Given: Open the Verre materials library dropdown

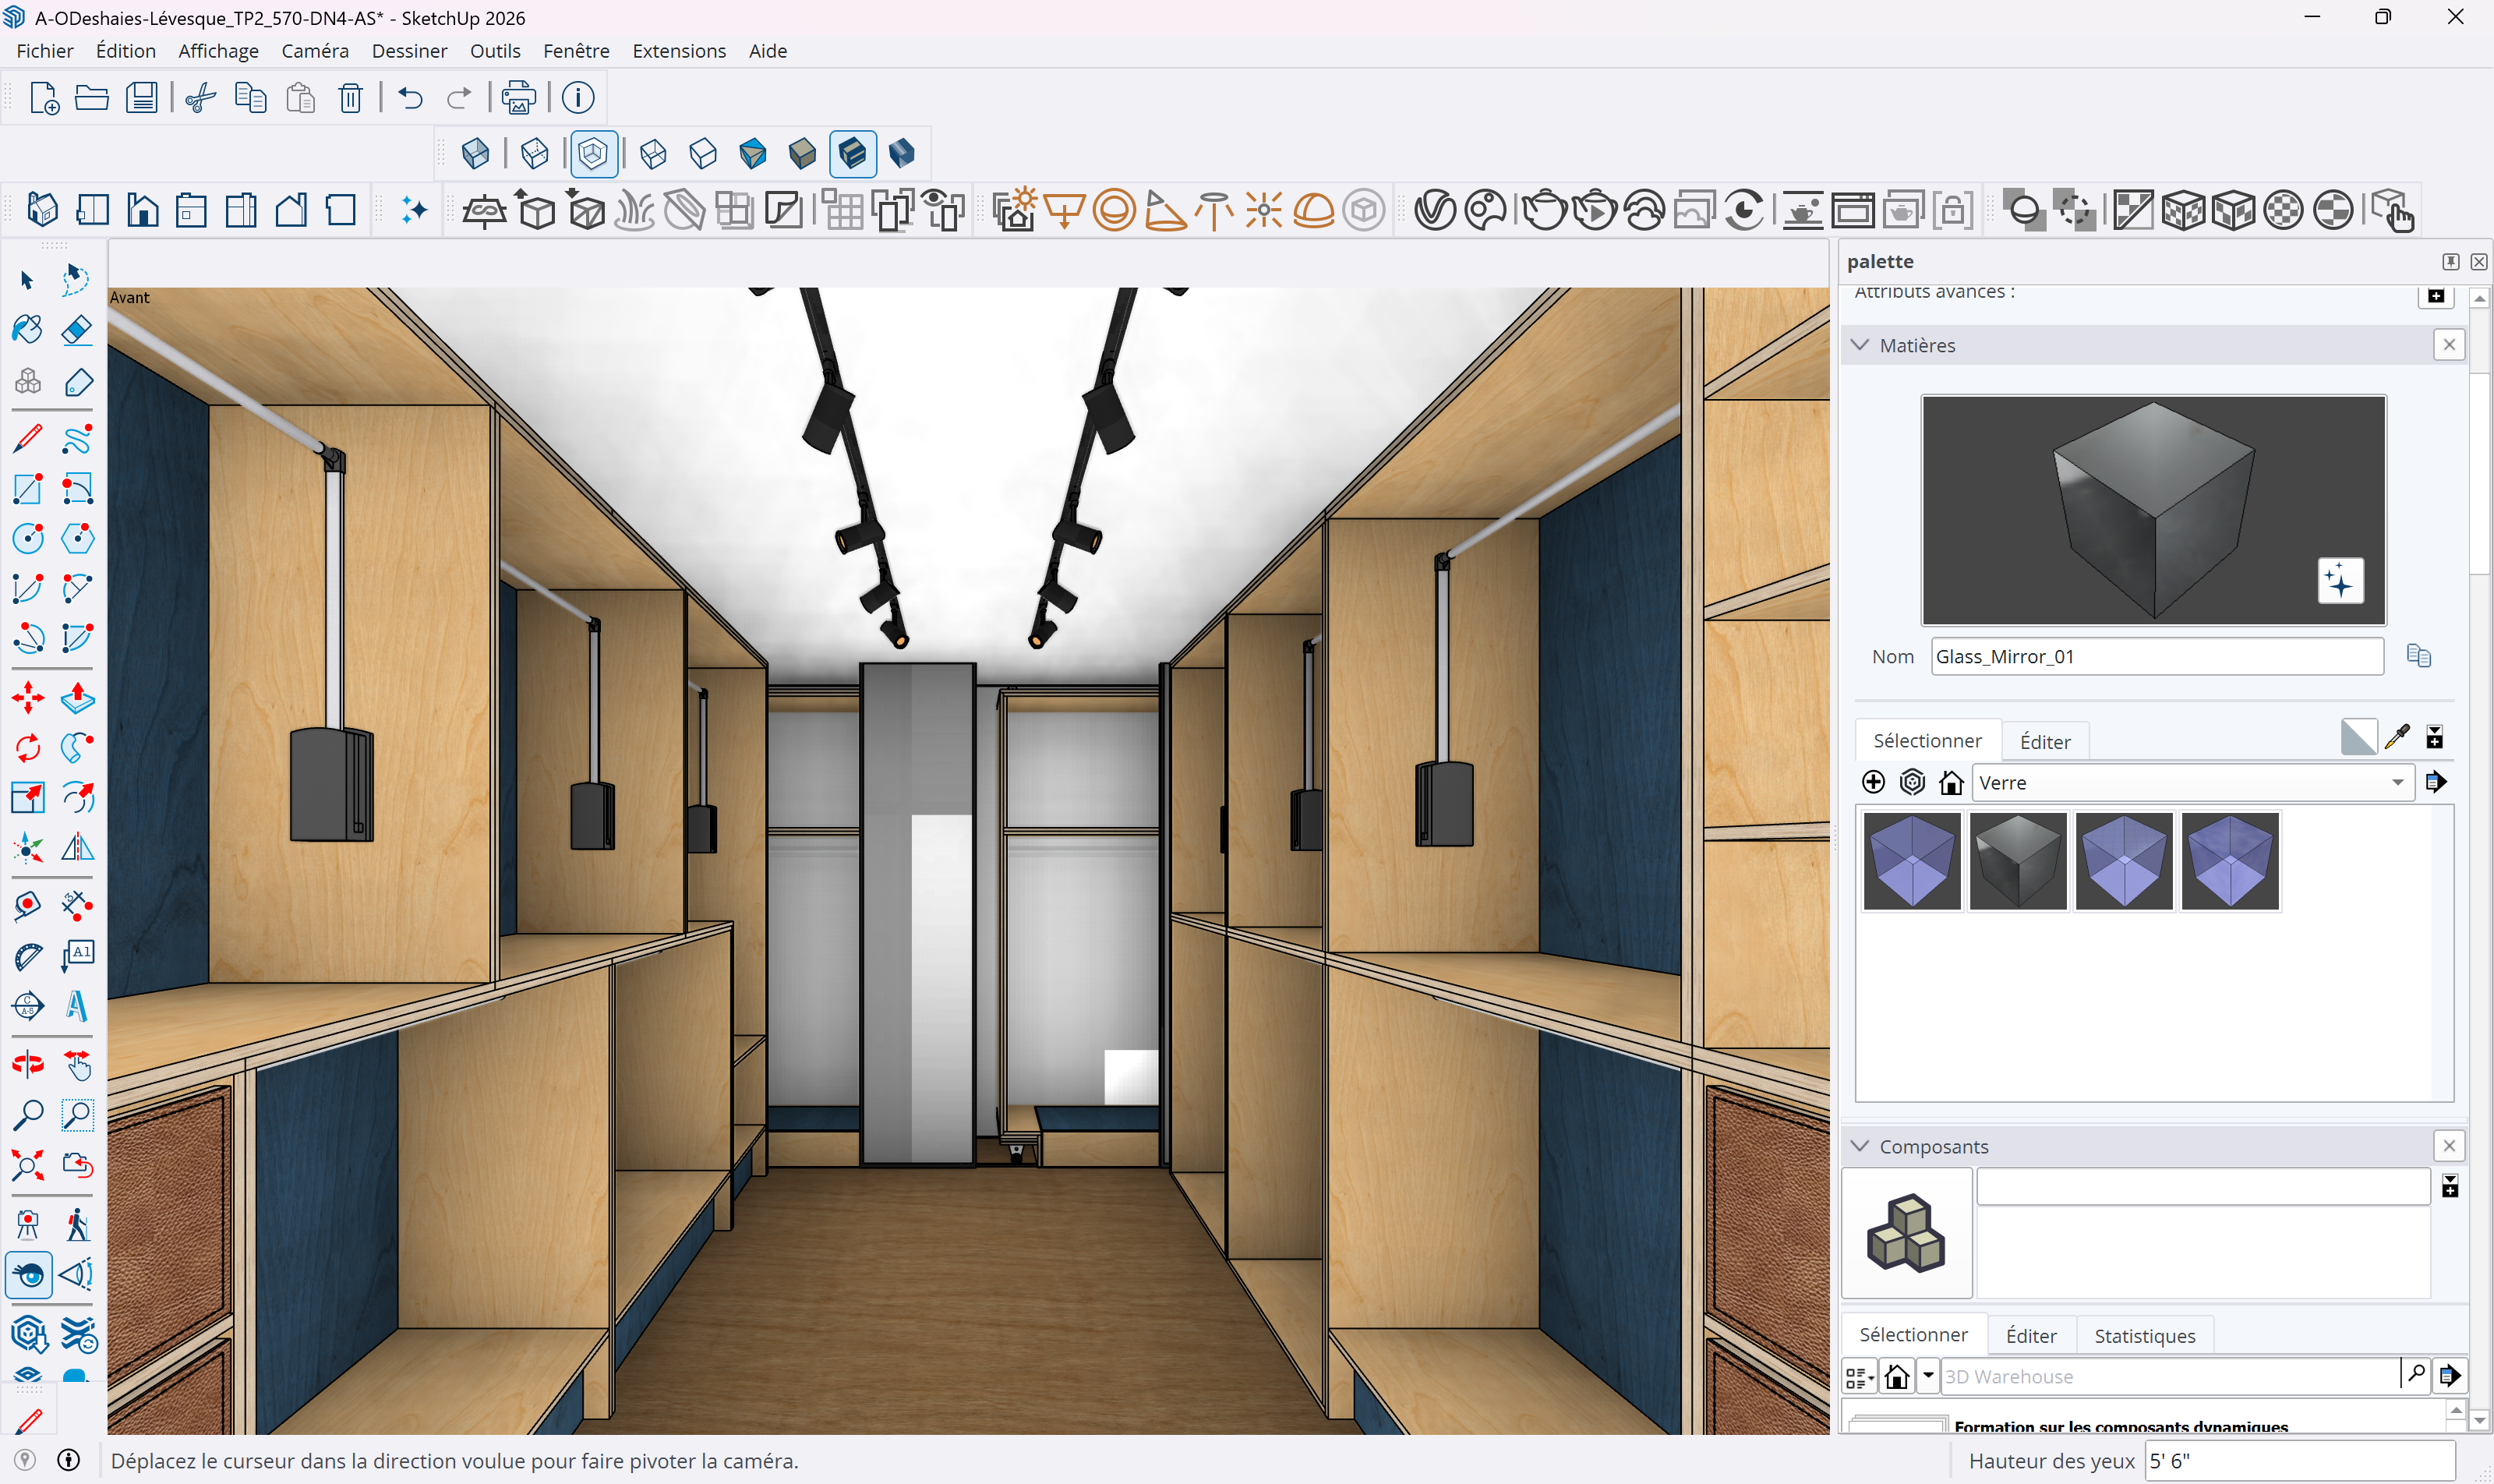Looking at the screenshot, I should click(2397, 783).
